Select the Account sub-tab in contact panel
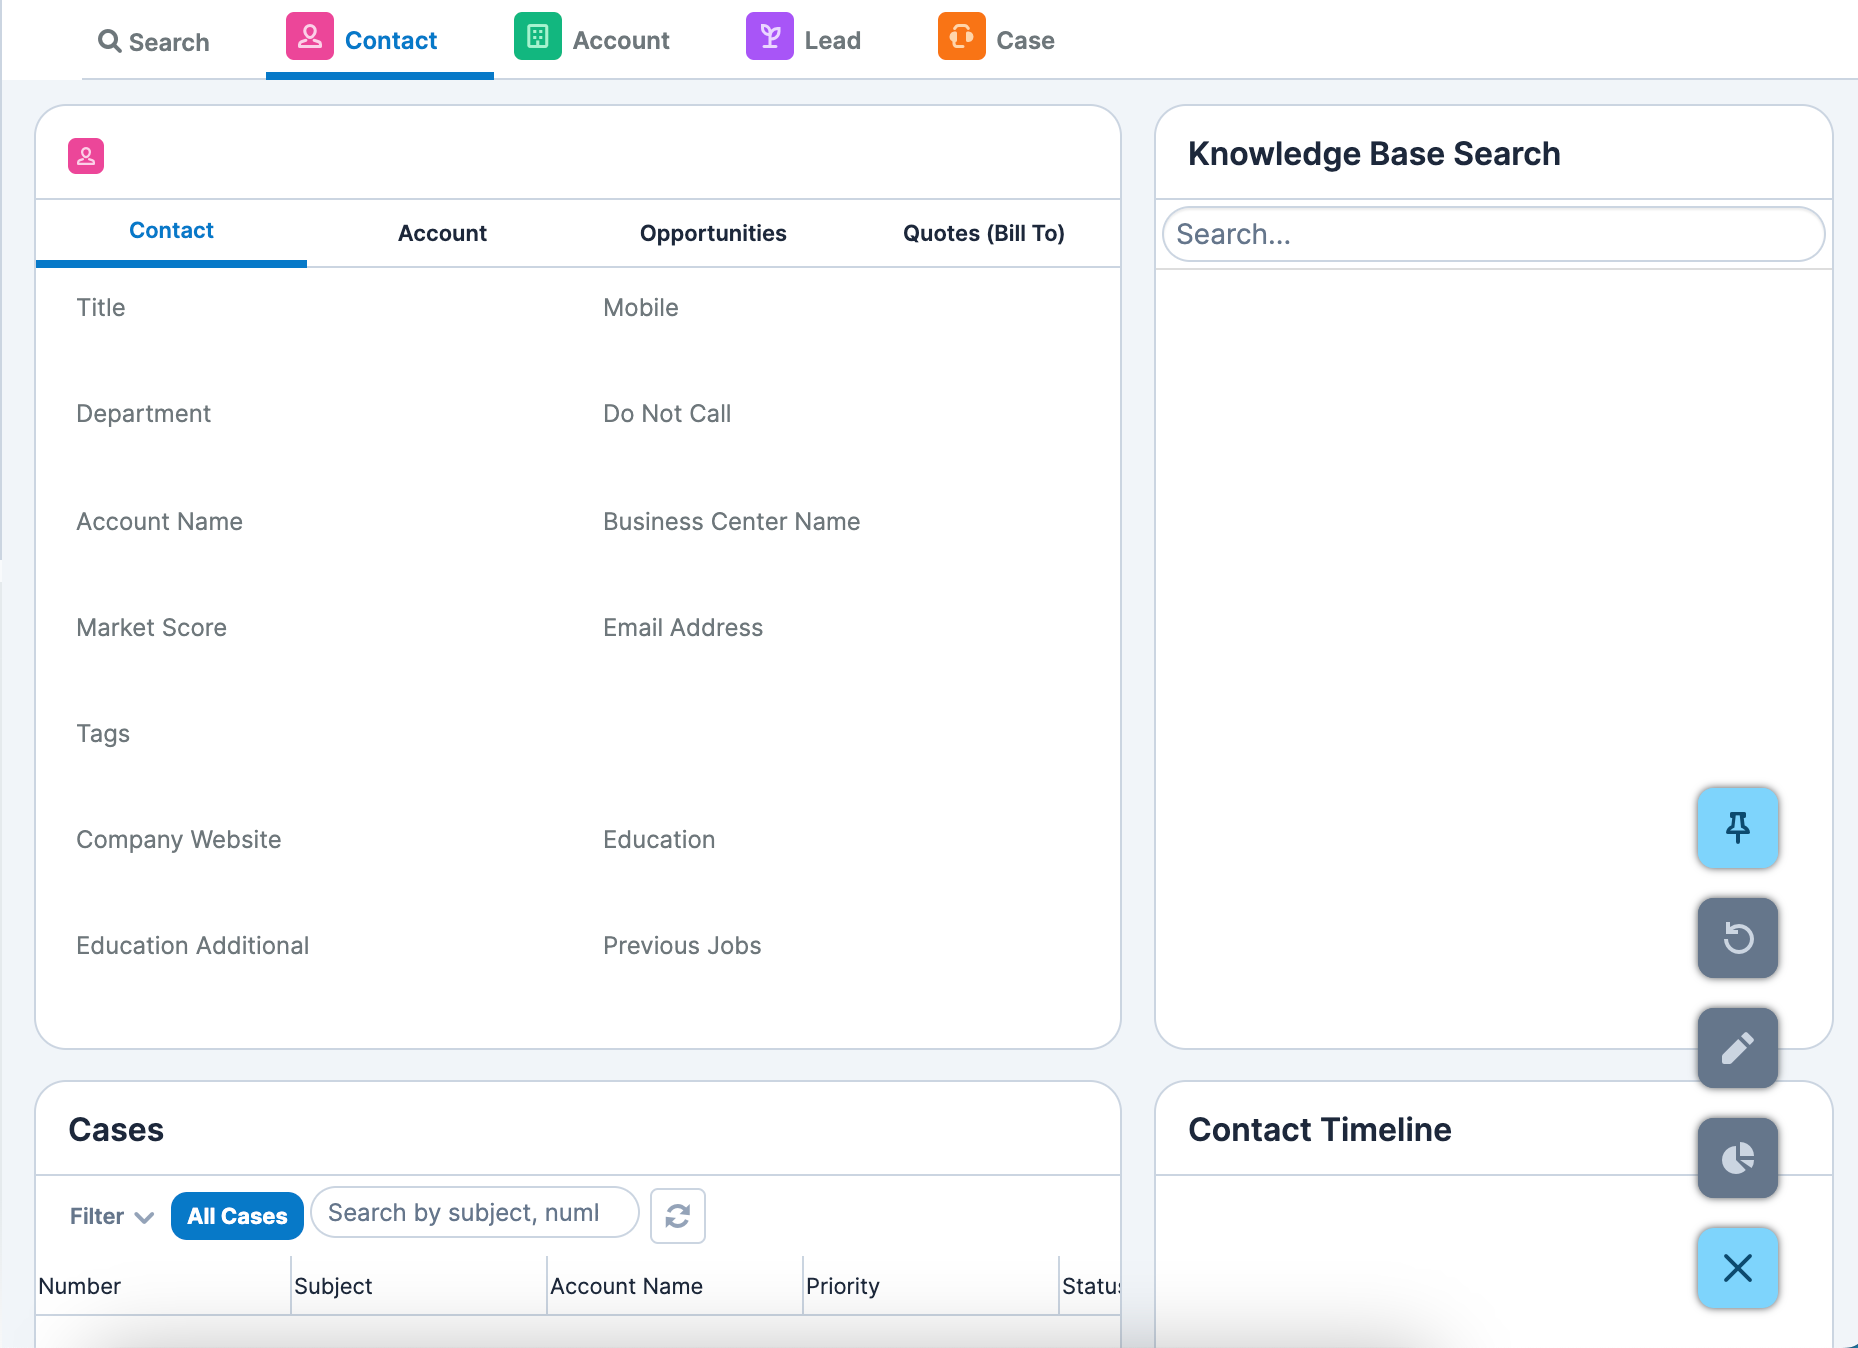This screenshot has height=1348, width=1858. click(x=442, y=233)
